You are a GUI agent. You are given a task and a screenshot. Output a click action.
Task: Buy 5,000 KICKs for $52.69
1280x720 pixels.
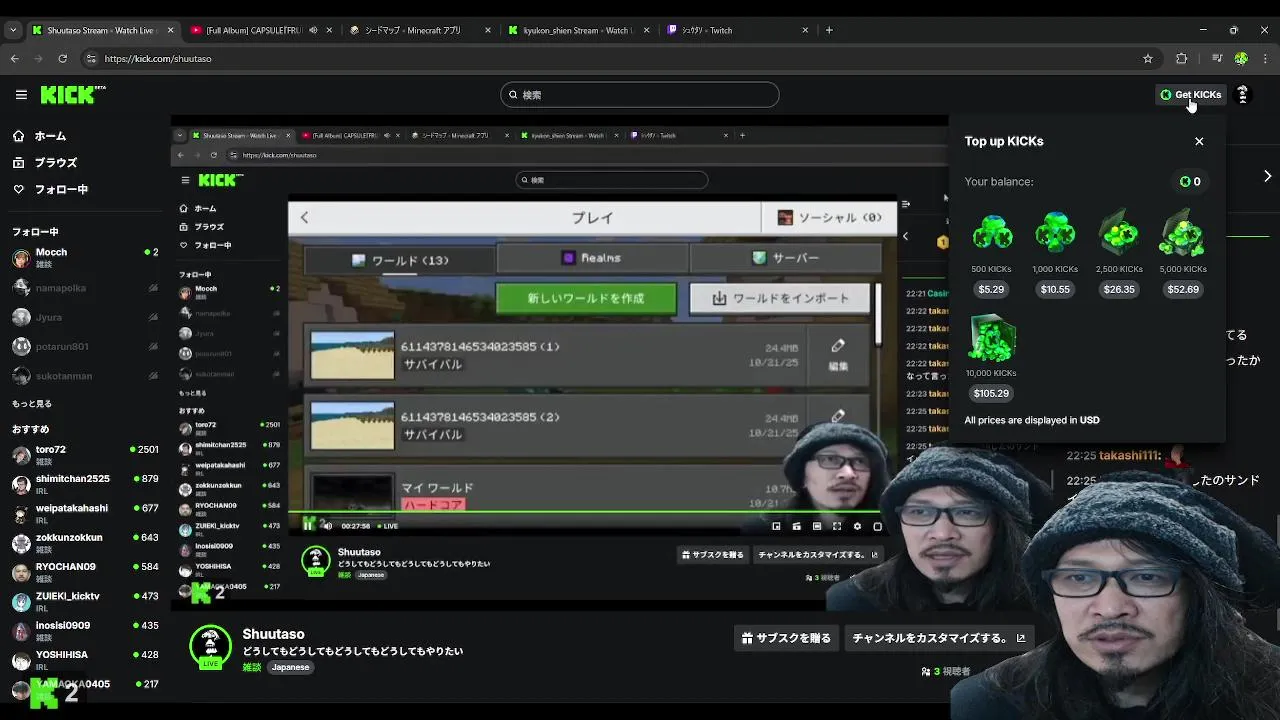[x=1183, y=289]
